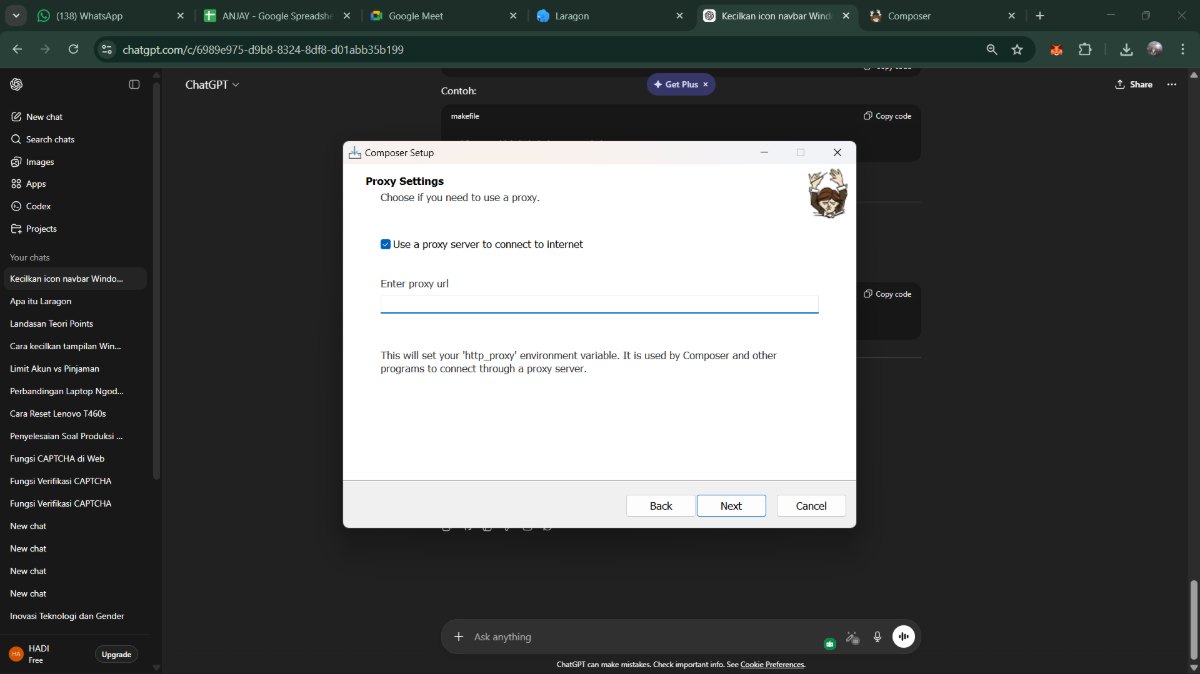Click Back in Composer Setup
The width and height of the screenshot is (1200, 674).
(x=661, y=506)
